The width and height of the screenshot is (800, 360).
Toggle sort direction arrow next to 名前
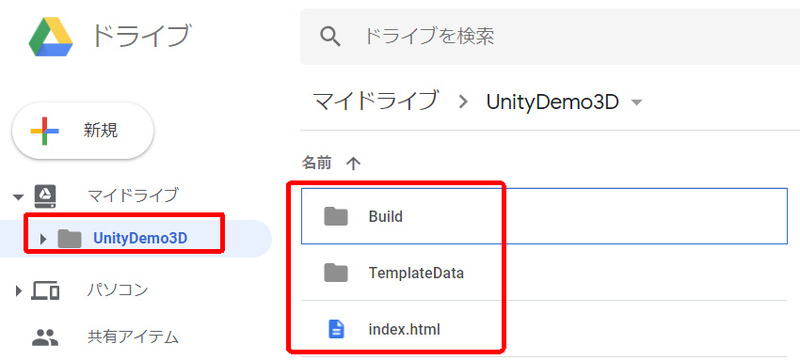click(353, 163)
